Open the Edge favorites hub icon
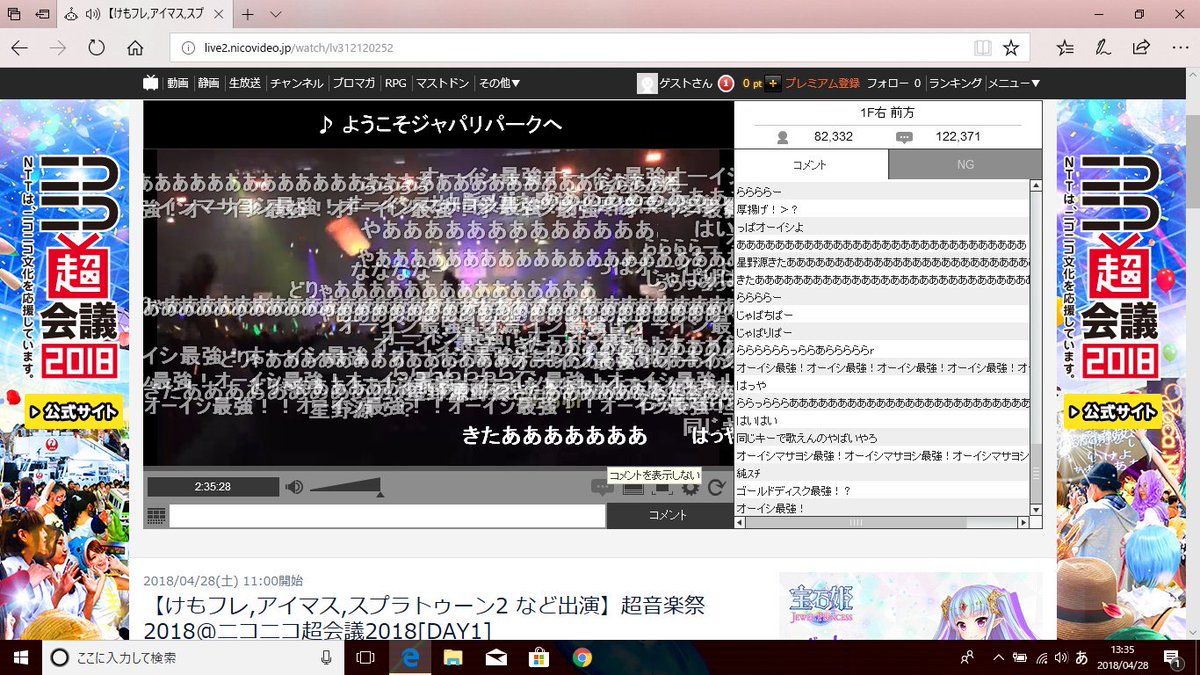The width and height of the screenshot is (1200, 675). coord(1065,47)
